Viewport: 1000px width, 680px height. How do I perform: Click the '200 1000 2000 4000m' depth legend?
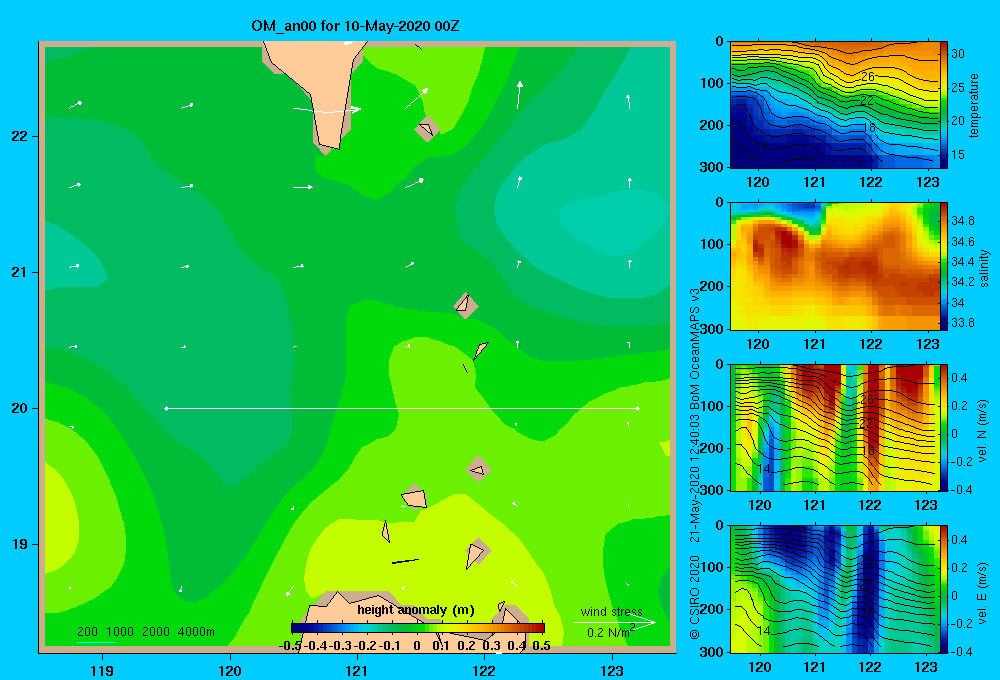(x=145, y=632)
